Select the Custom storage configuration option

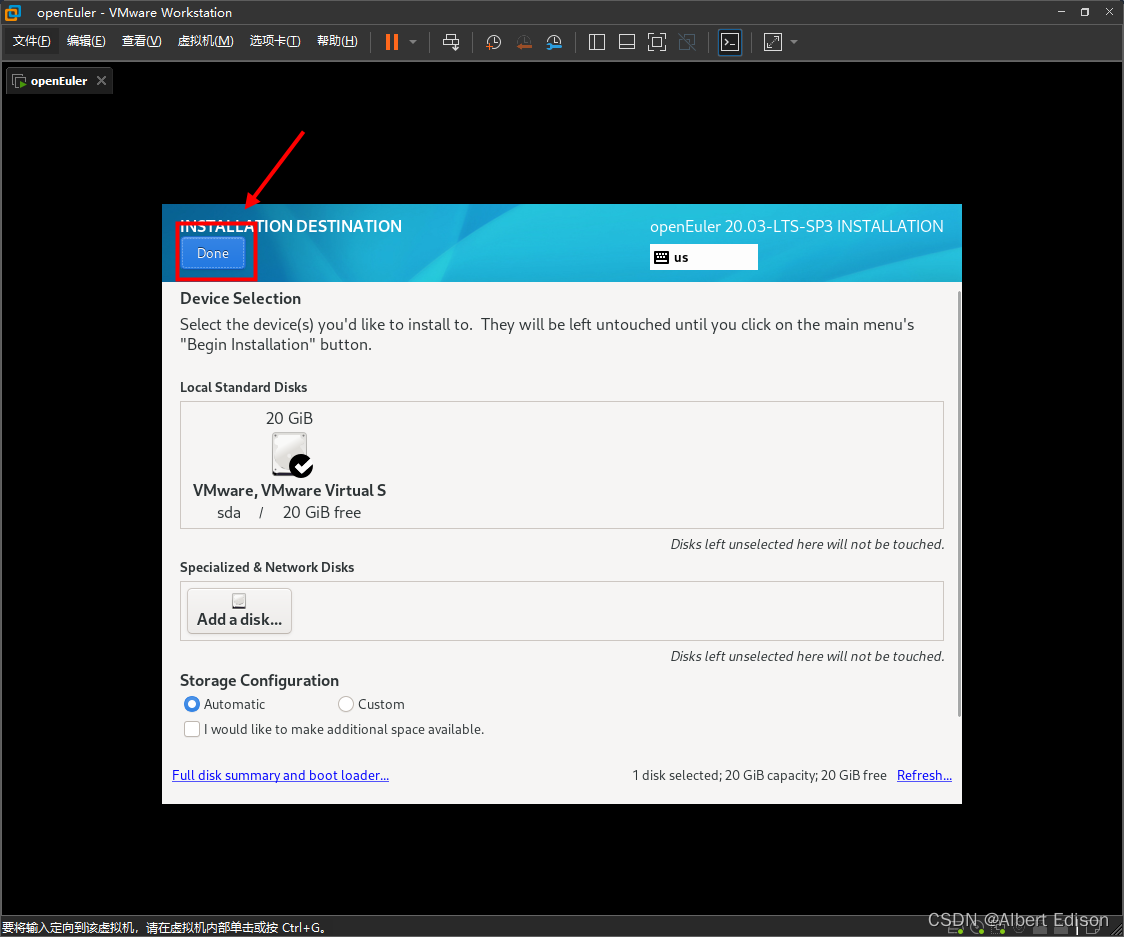point(345,704)
